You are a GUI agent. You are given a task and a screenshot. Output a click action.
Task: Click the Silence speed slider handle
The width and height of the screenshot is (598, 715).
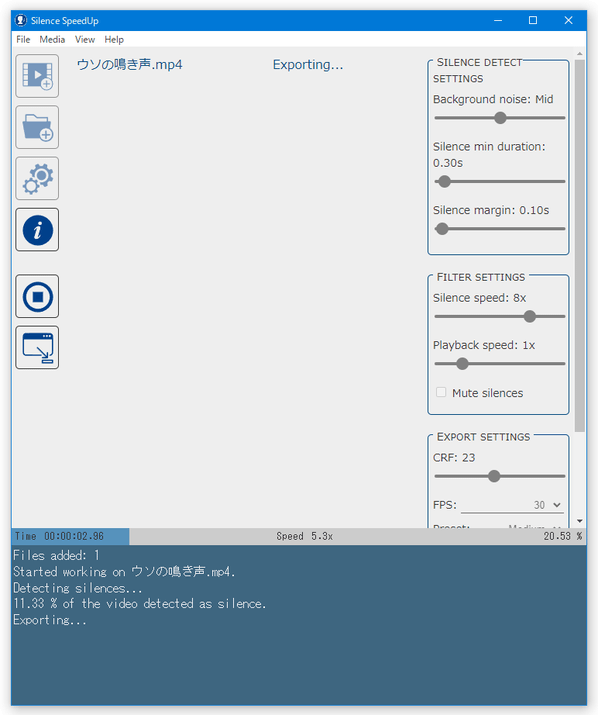tap(530, 316)
